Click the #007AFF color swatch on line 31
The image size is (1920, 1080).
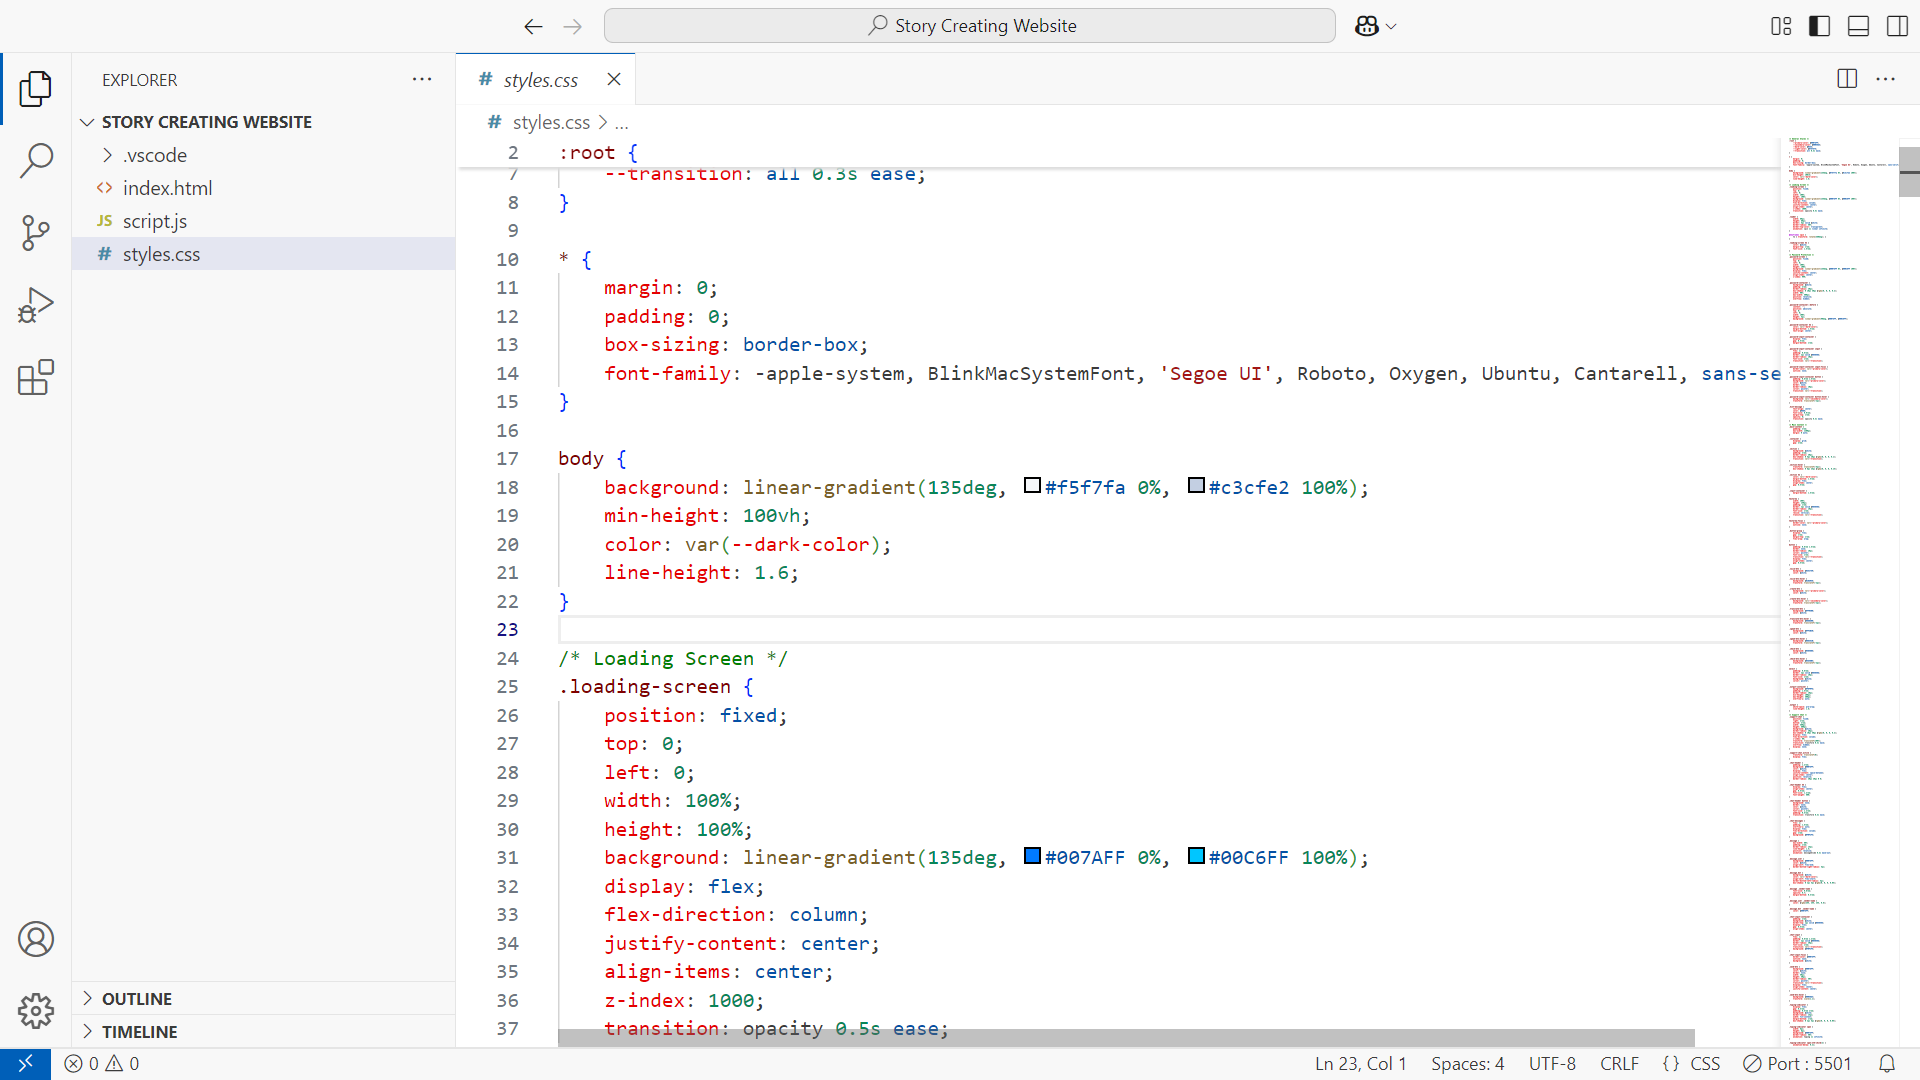coord(1033,855)
